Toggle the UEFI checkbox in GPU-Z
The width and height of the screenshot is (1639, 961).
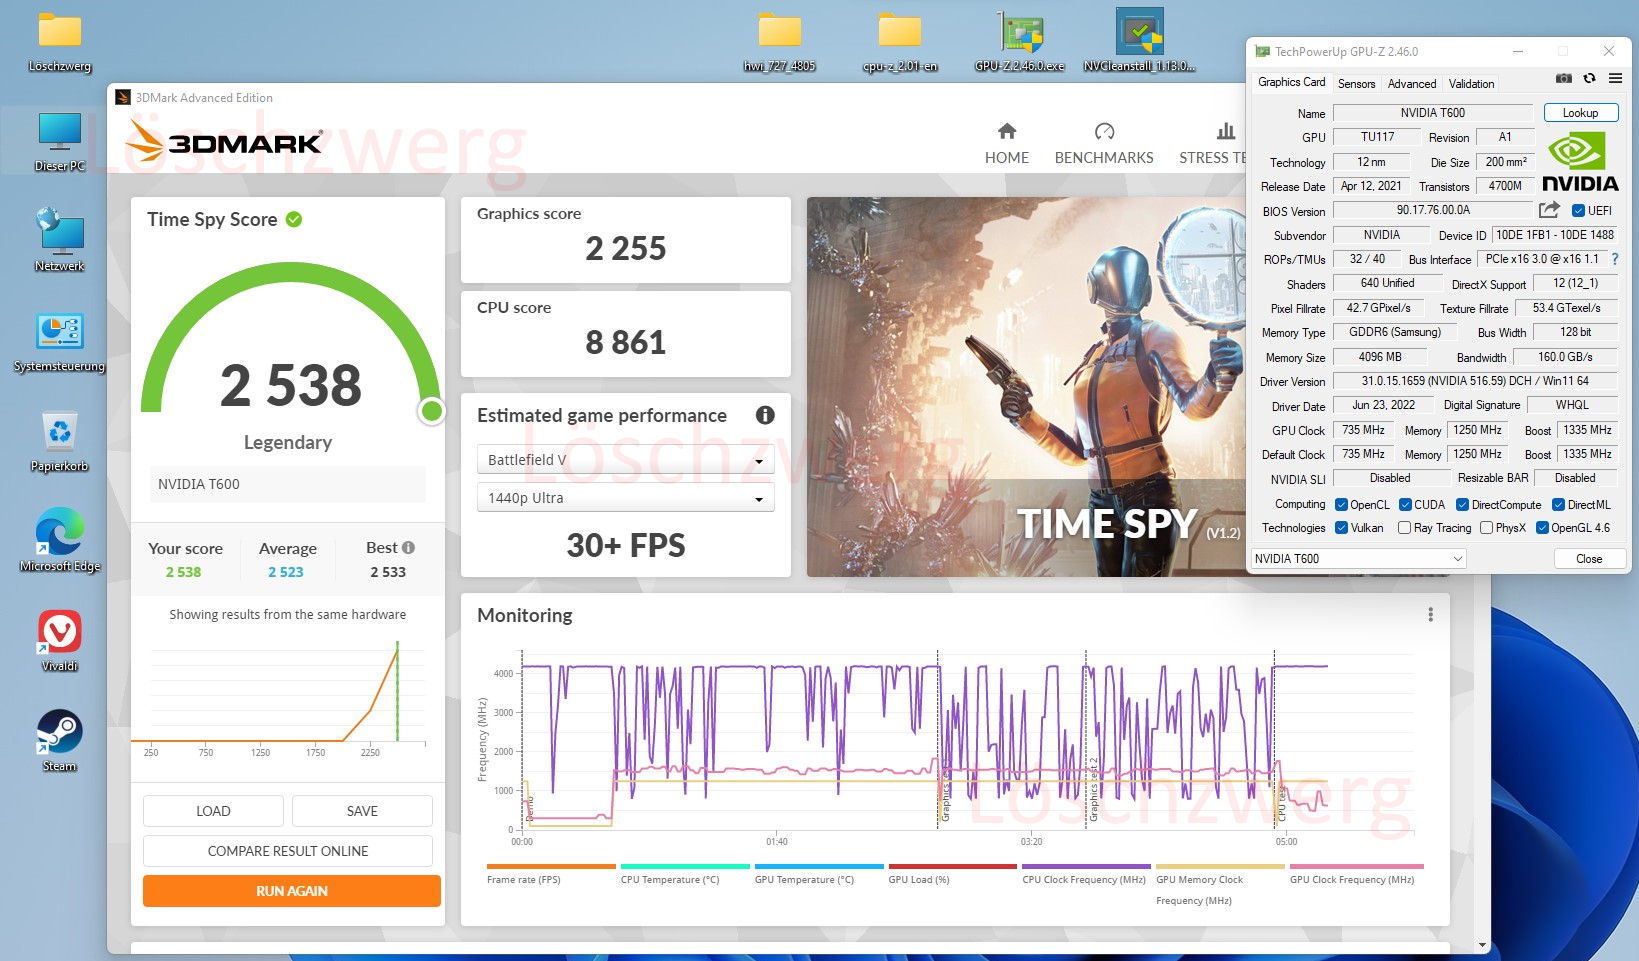(x=1578, y=210)
